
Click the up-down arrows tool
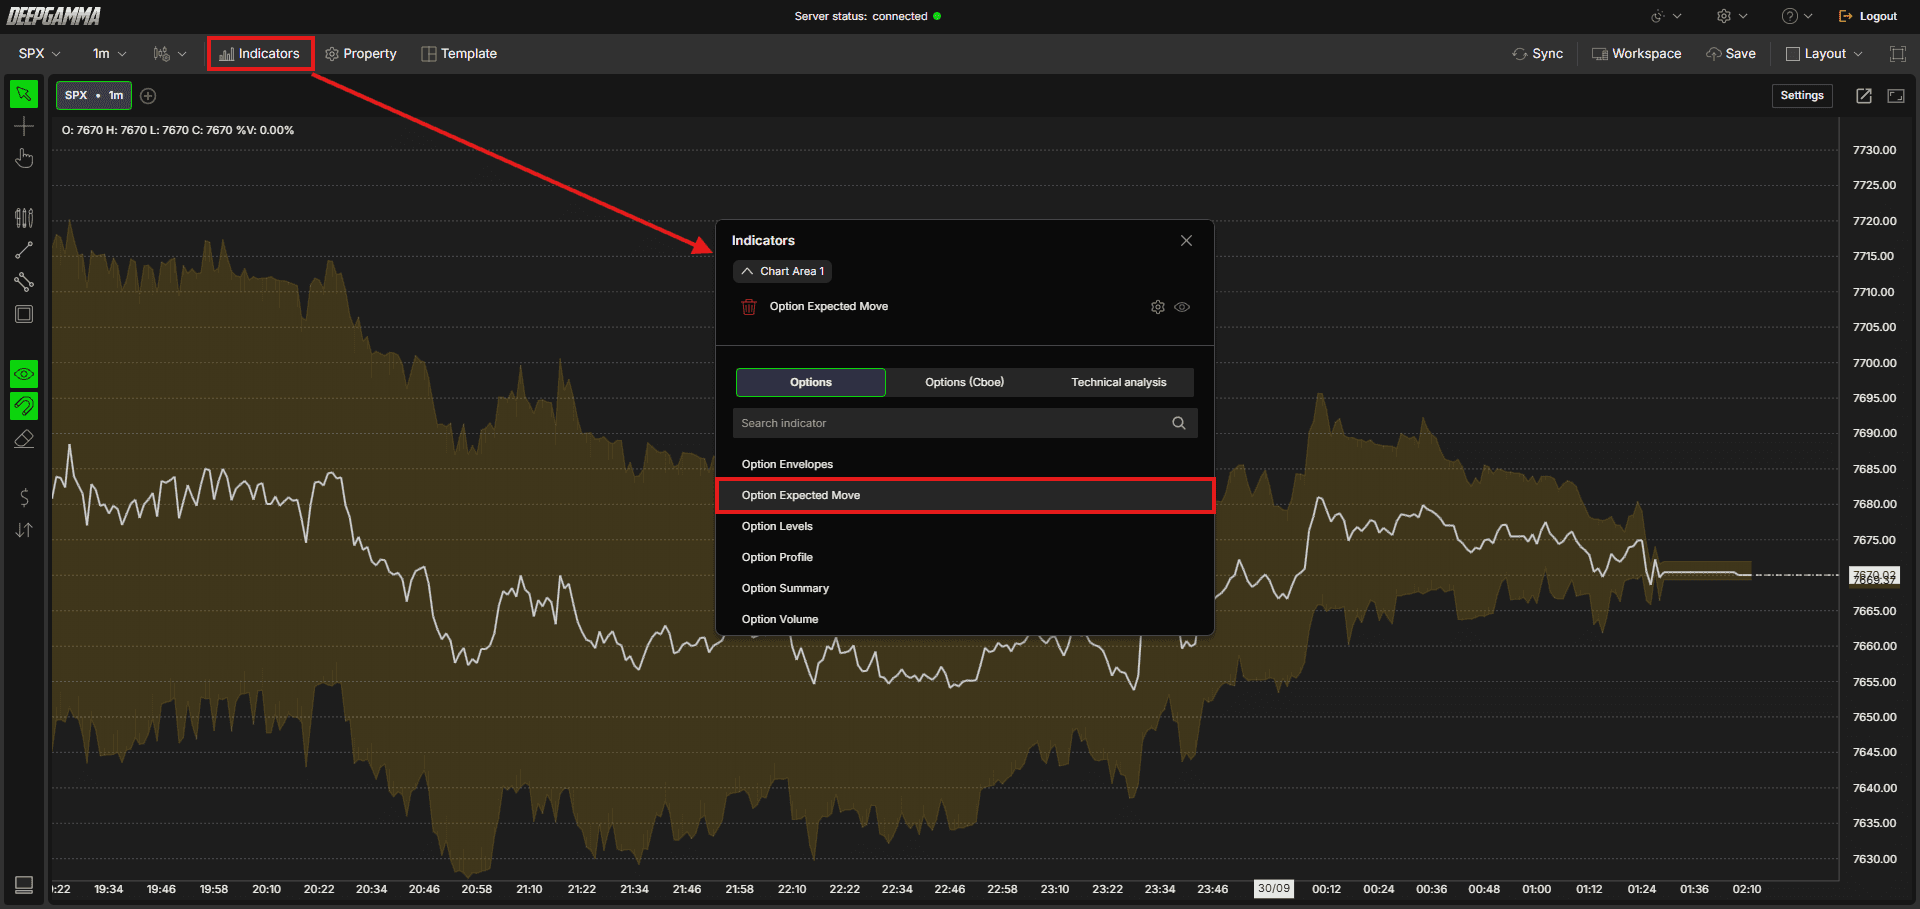click(x=24, y=530)
